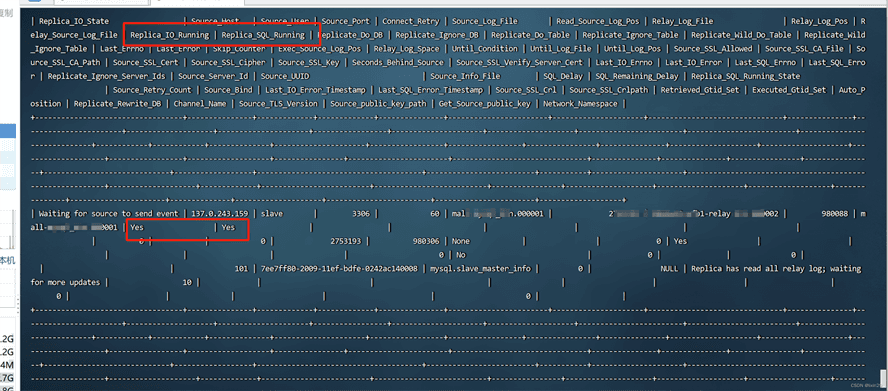Image resolution: width=888 pixels, height=391 pixels.
Task: Click the Replica_IO_State column header
Action: click(74, 21)
